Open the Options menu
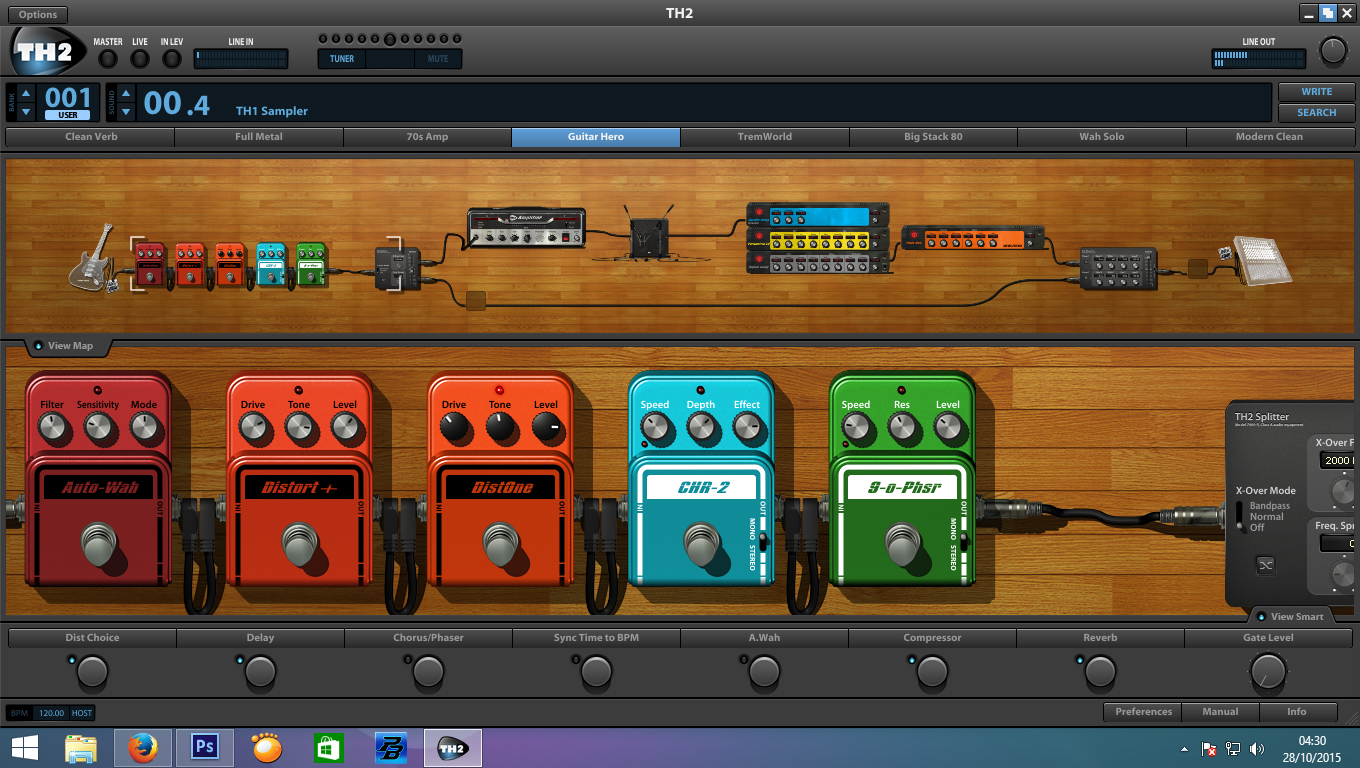The image size is (1360, 768). [x=38, y=14]
